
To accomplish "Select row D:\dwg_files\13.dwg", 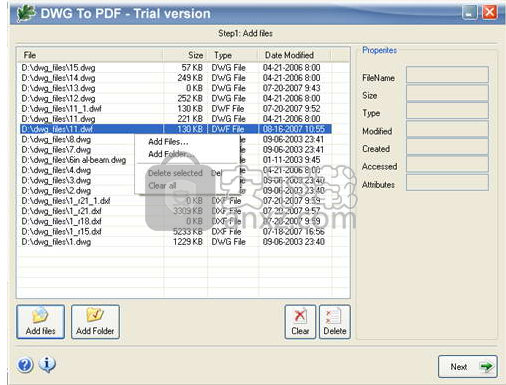I will (x=176, y=88).
